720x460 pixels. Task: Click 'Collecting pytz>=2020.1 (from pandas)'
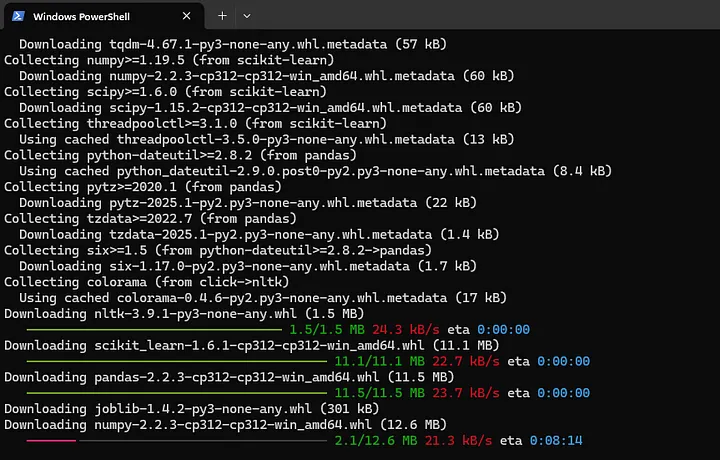pyautogui.click(x=143, y=187)
